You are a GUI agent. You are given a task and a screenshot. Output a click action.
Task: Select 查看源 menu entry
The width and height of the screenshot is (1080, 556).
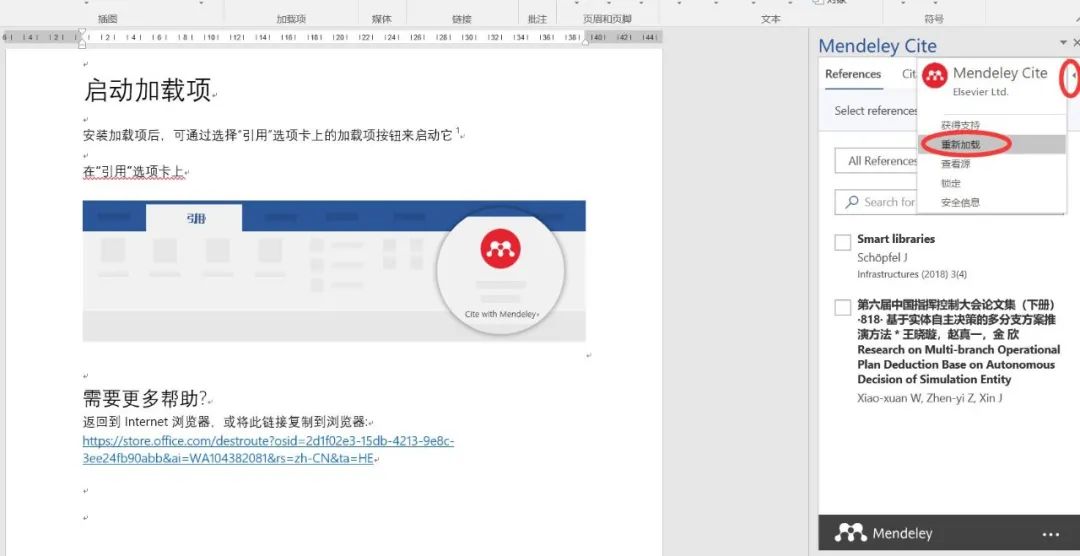[x=955, y=164]
